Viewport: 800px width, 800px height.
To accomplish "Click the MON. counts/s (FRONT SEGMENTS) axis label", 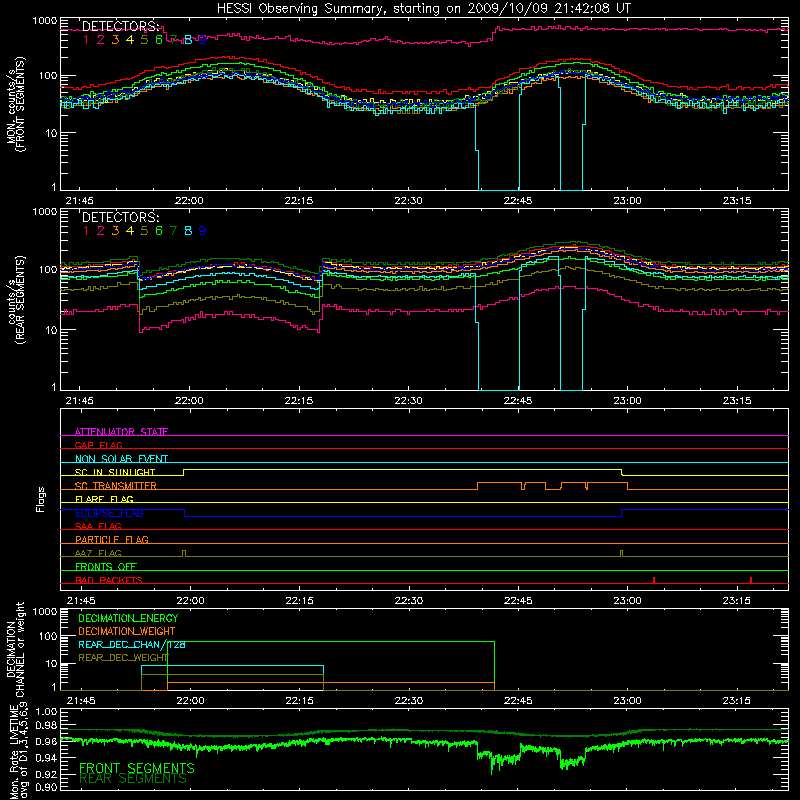I will point(16,104).
